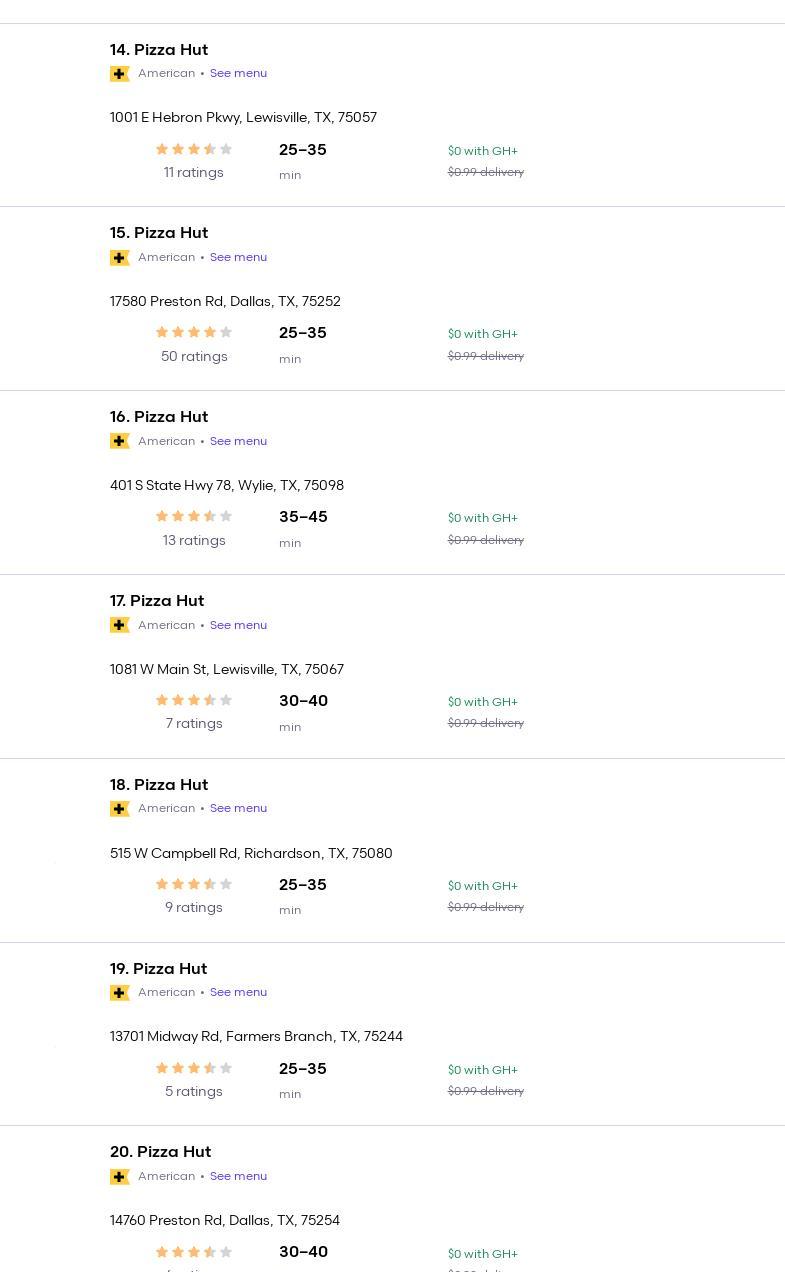Click the GH+ badge icon for listing 14
The height and width of the screenshot is (1272, 785).
(120, 74)
